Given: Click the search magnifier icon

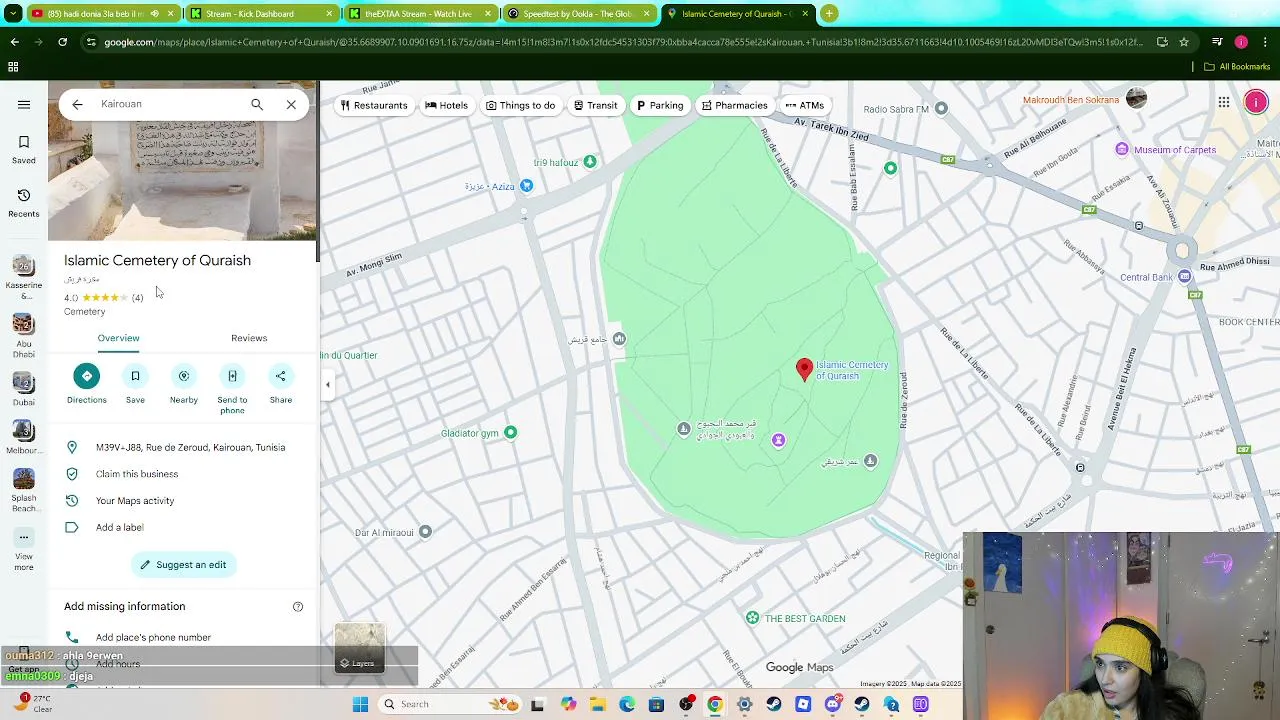Looking at the screenshot, I should 257,104.
